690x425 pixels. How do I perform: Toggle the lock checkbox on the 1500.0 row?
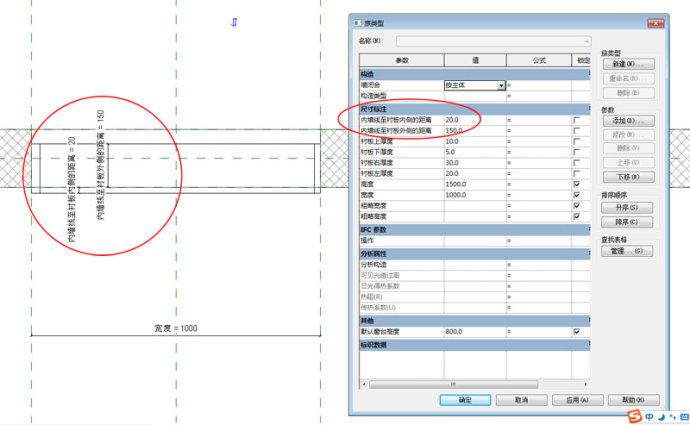(577, 185)
